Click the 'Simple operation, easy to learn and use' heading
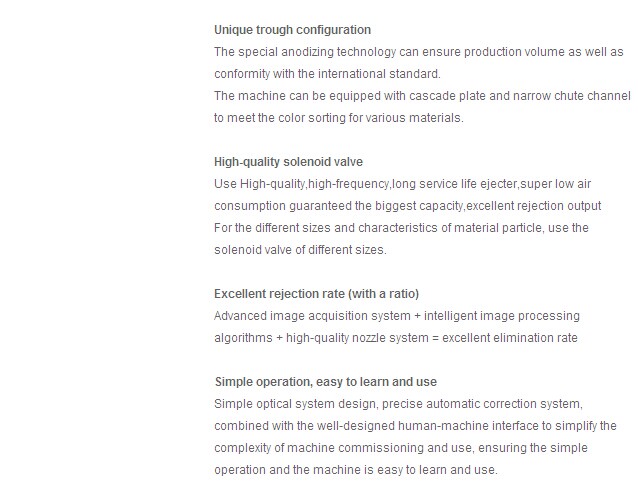Viewport: 638px width, 483px height. point(326,382)
